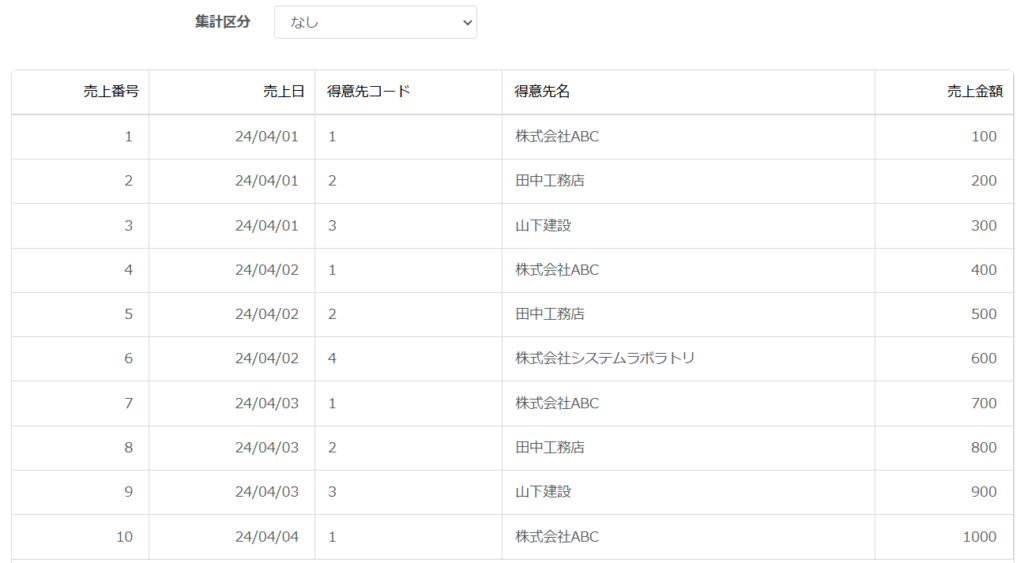Click the 売上日 column header
Screen dimensions: 1024x563
coord(232,92)
